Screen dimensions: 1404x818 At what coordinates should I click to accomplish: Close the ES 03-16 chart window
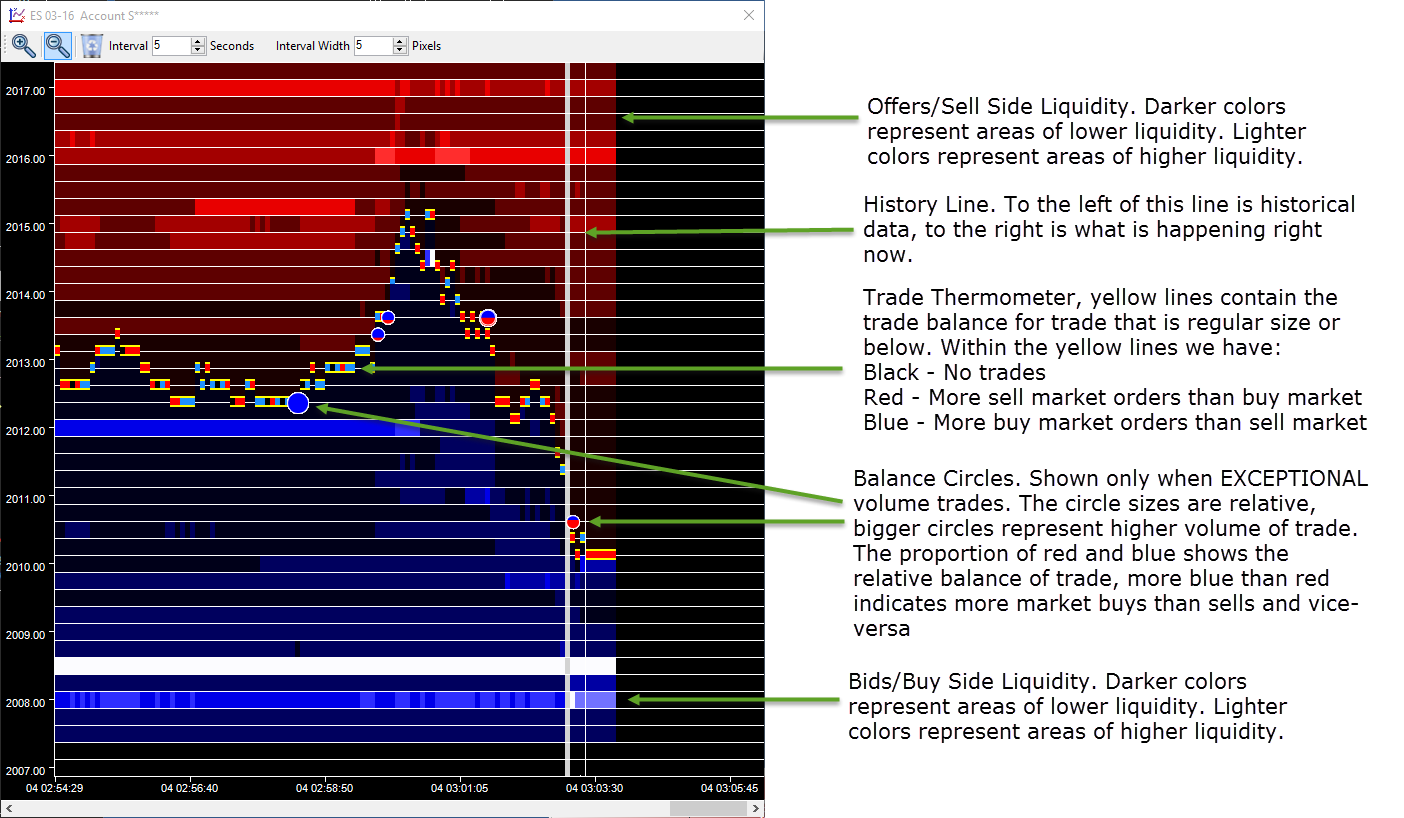749,15
